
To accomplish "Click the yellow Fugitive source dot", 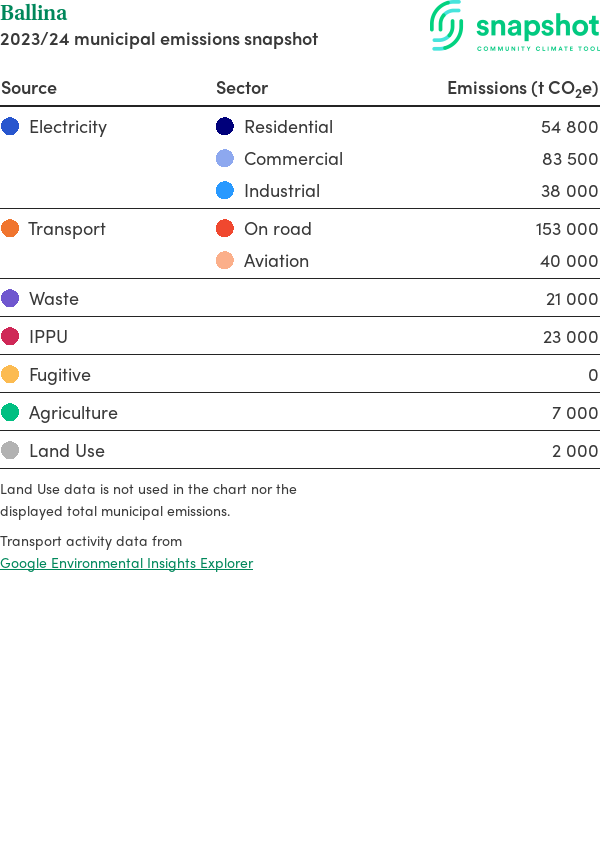I will (10, 374).
